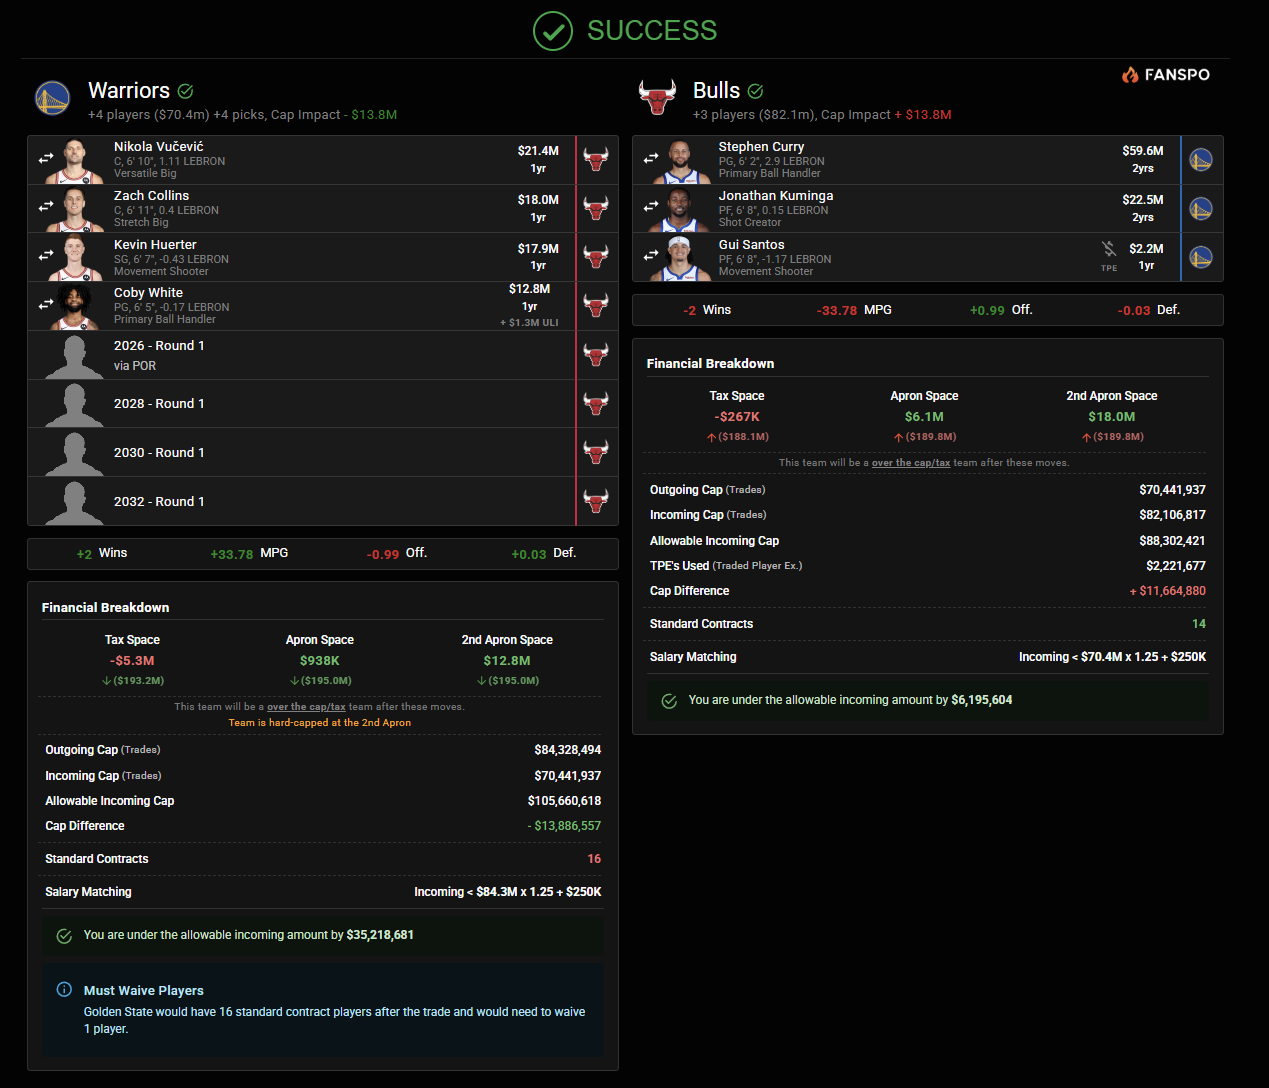Viewport: 1269px width, 1088px height.
Task: Click Bulls 2nd Apron Space value $18.0M
Action: 1112,416
